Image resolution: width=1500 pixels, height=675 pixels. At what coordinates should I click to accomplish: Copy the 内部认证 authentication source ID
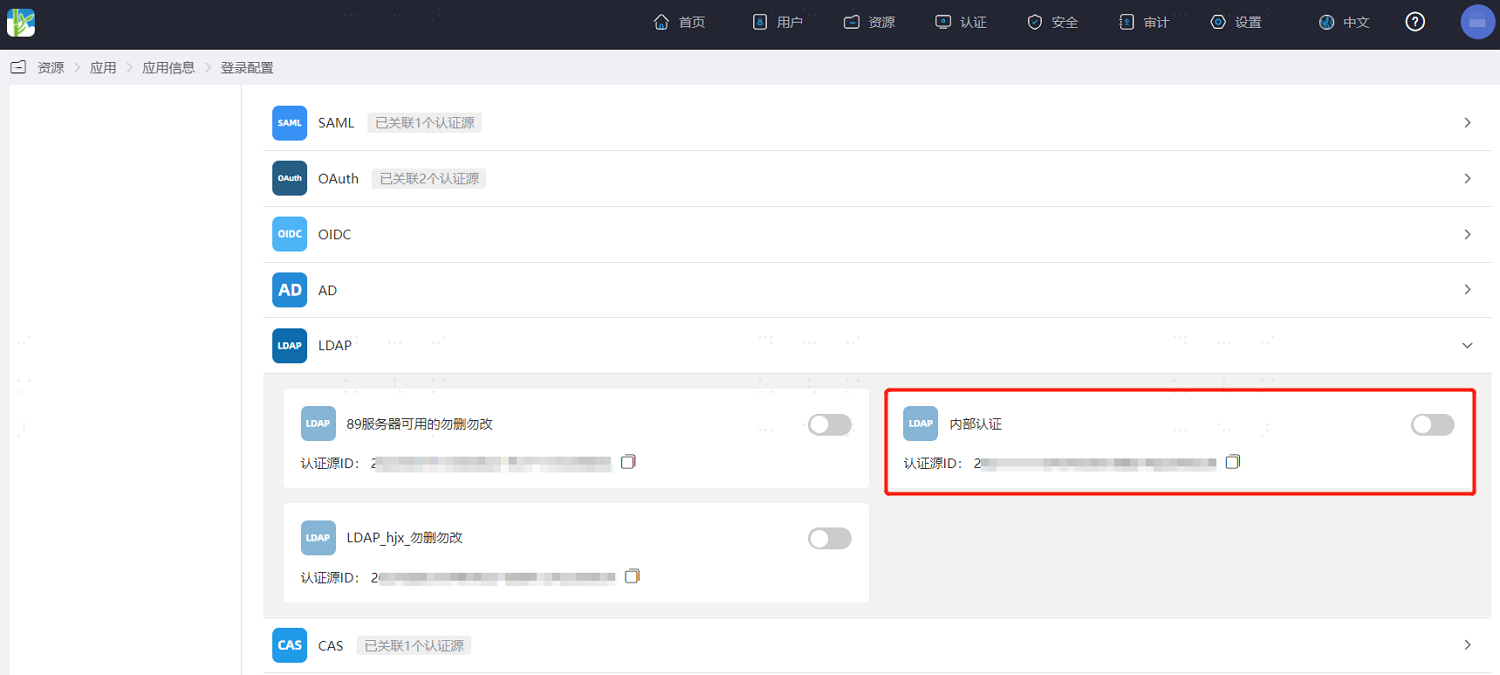[1233, 462]
